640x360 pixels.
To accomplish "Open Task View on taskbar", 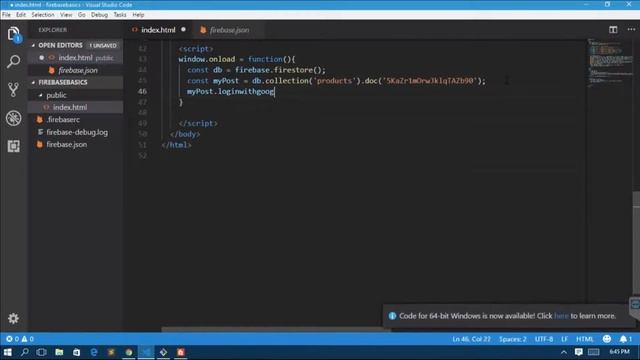I will point(42,352).
